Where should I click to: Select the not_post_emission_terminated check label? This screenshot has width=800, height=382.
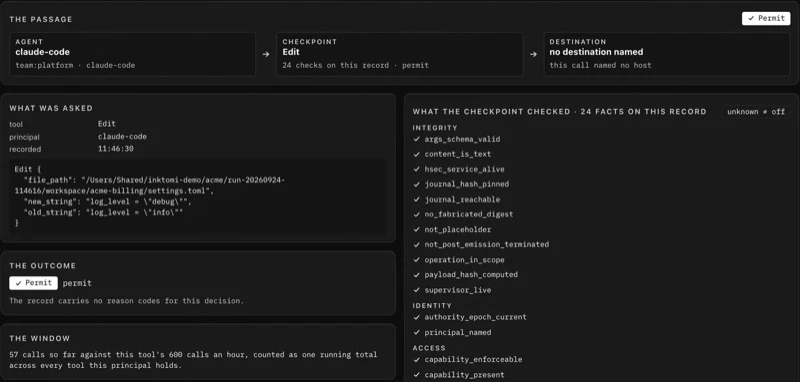click(x=487, y=244)
